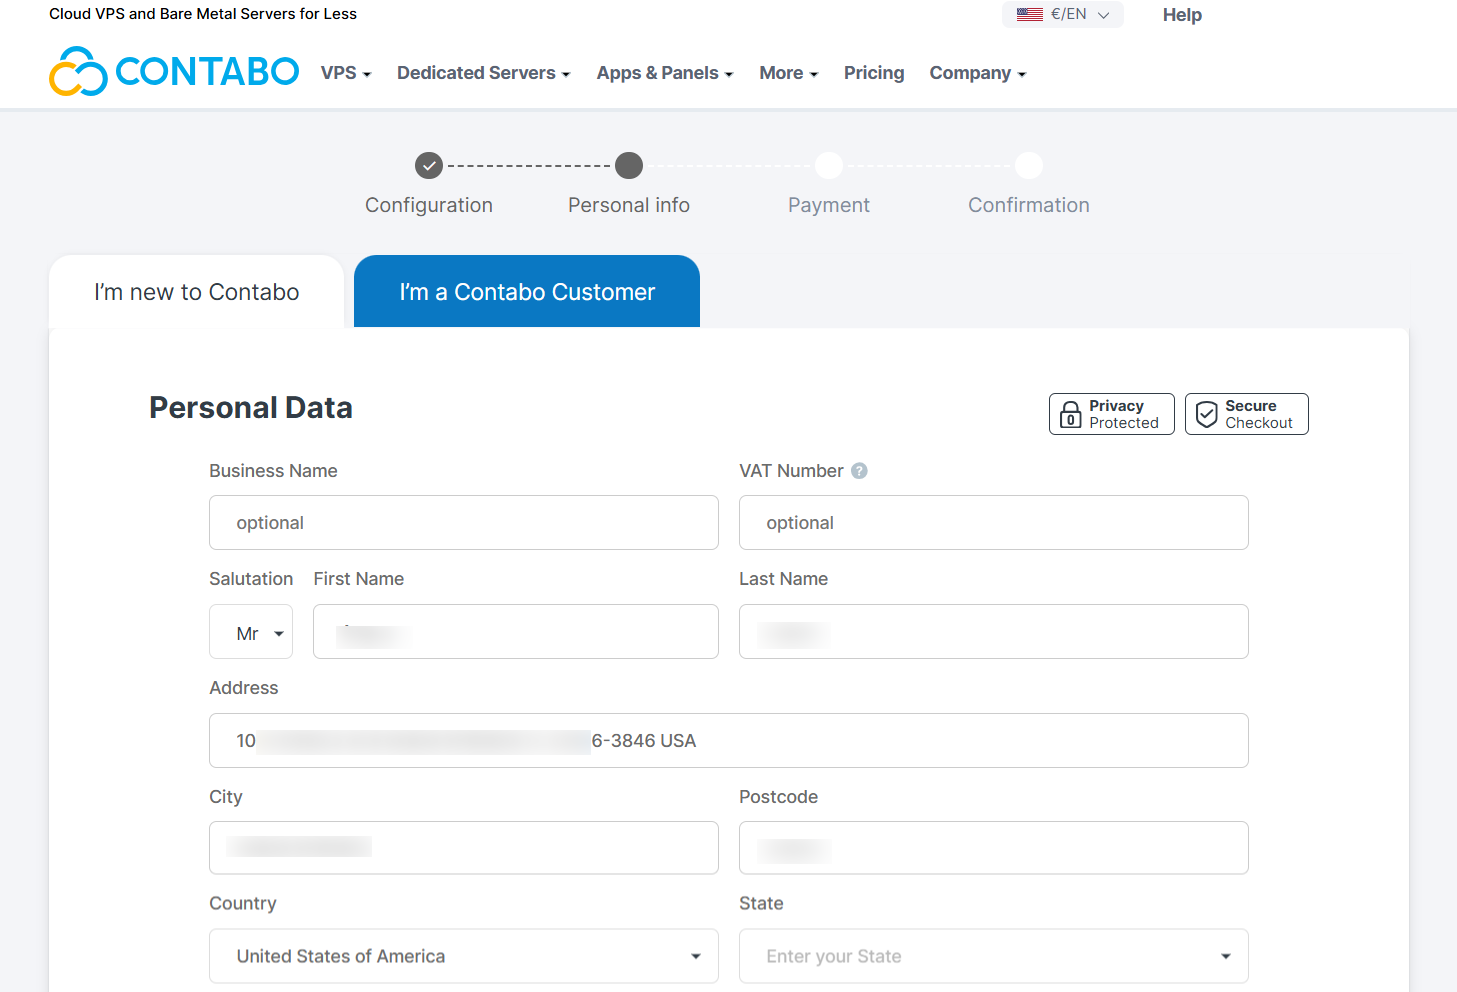Image resolution: width=1457 pixels, height=992 pixels.
Task: Expand the Apps & Panels menu
Action: 665,73
